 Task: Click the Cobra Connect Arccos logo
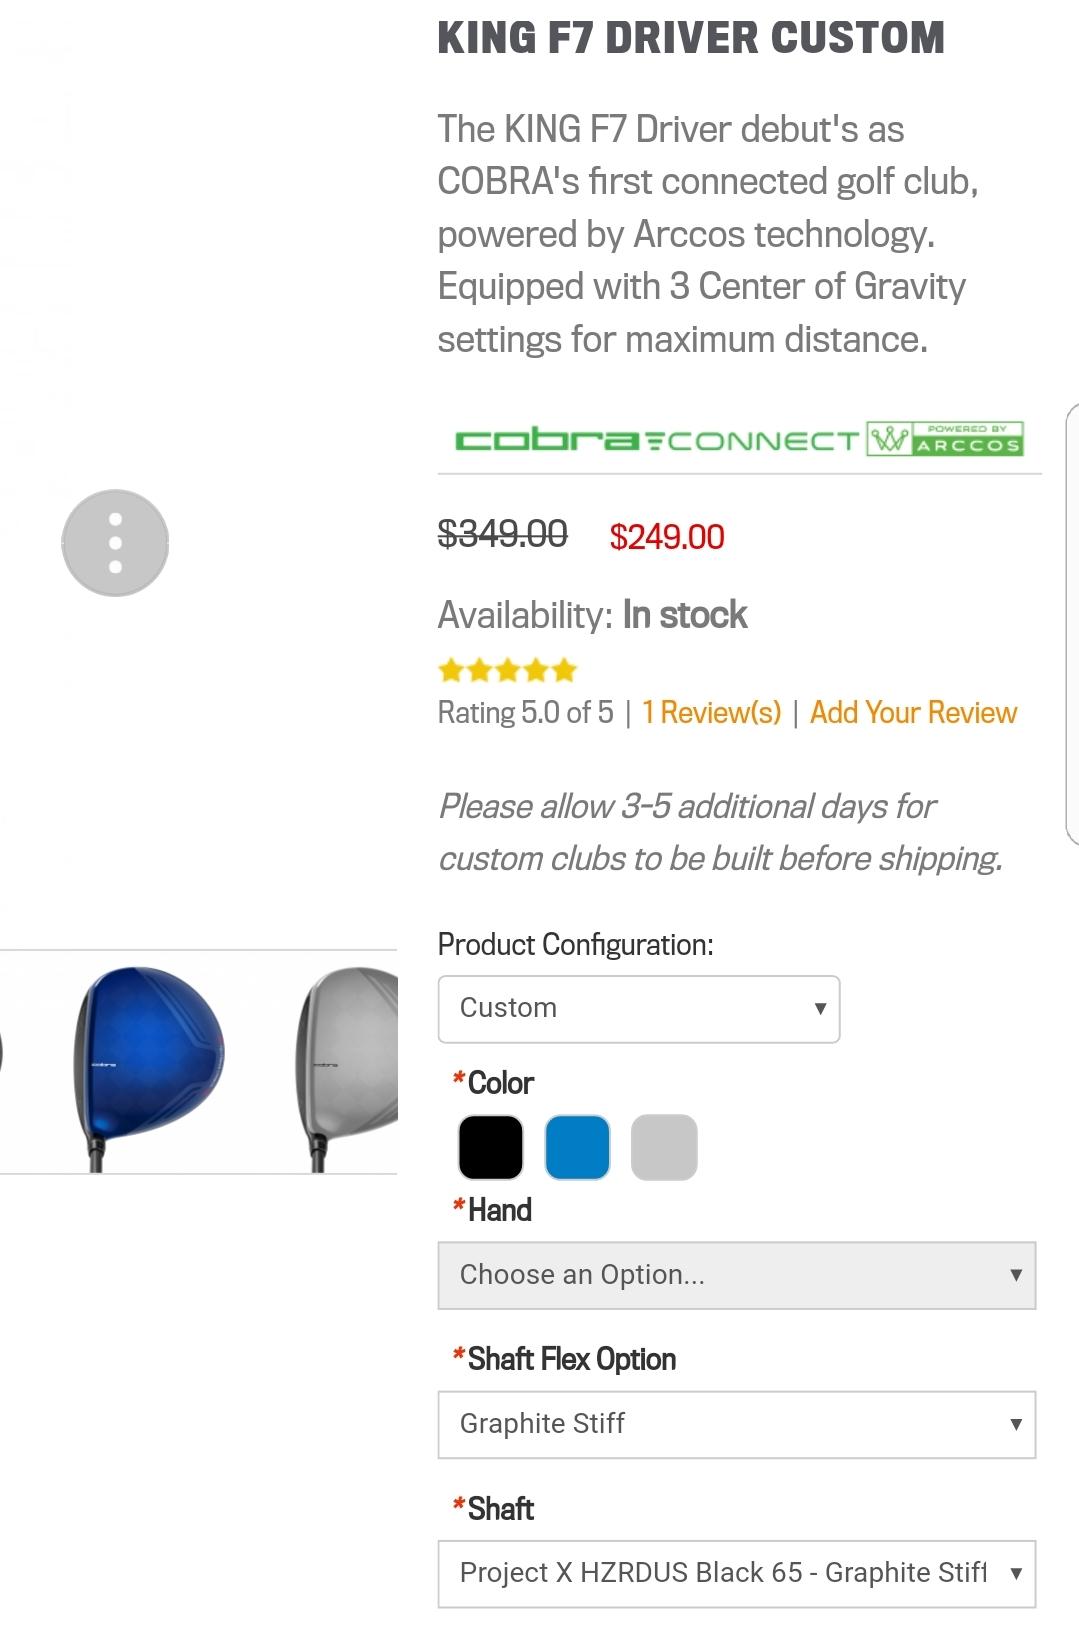[x=738, y=440]
